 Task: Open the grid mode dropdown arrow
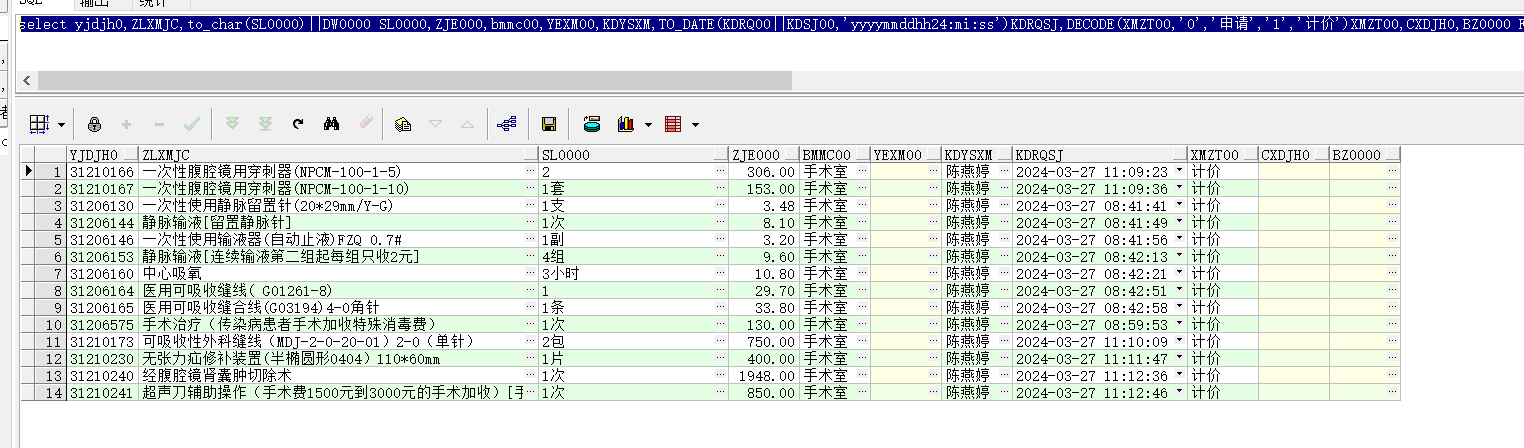[62, 126]
